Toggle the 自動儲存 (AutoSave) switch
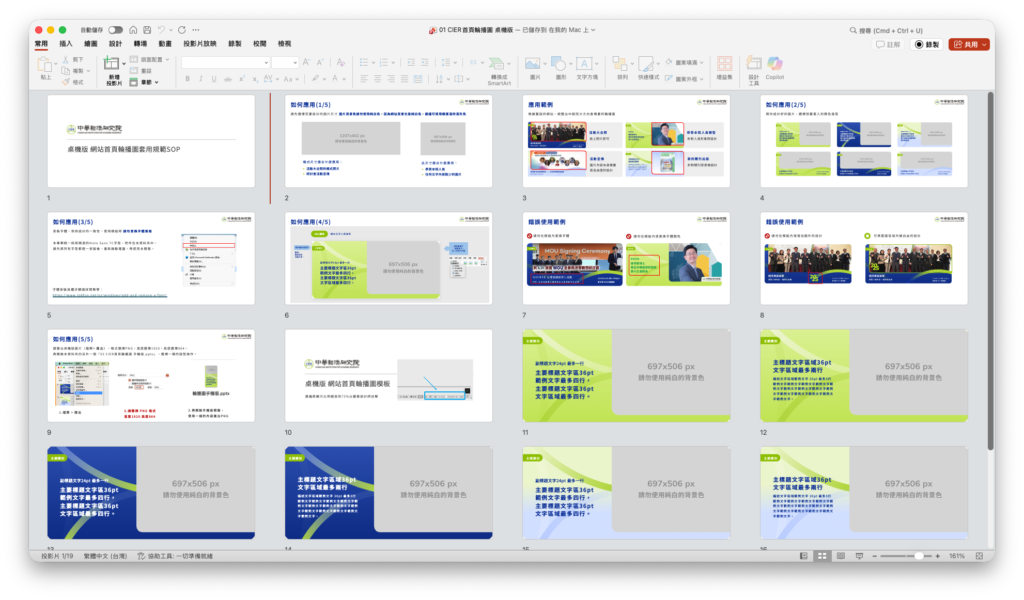This screenshot has width=1024, height=600. click(116, 30)
